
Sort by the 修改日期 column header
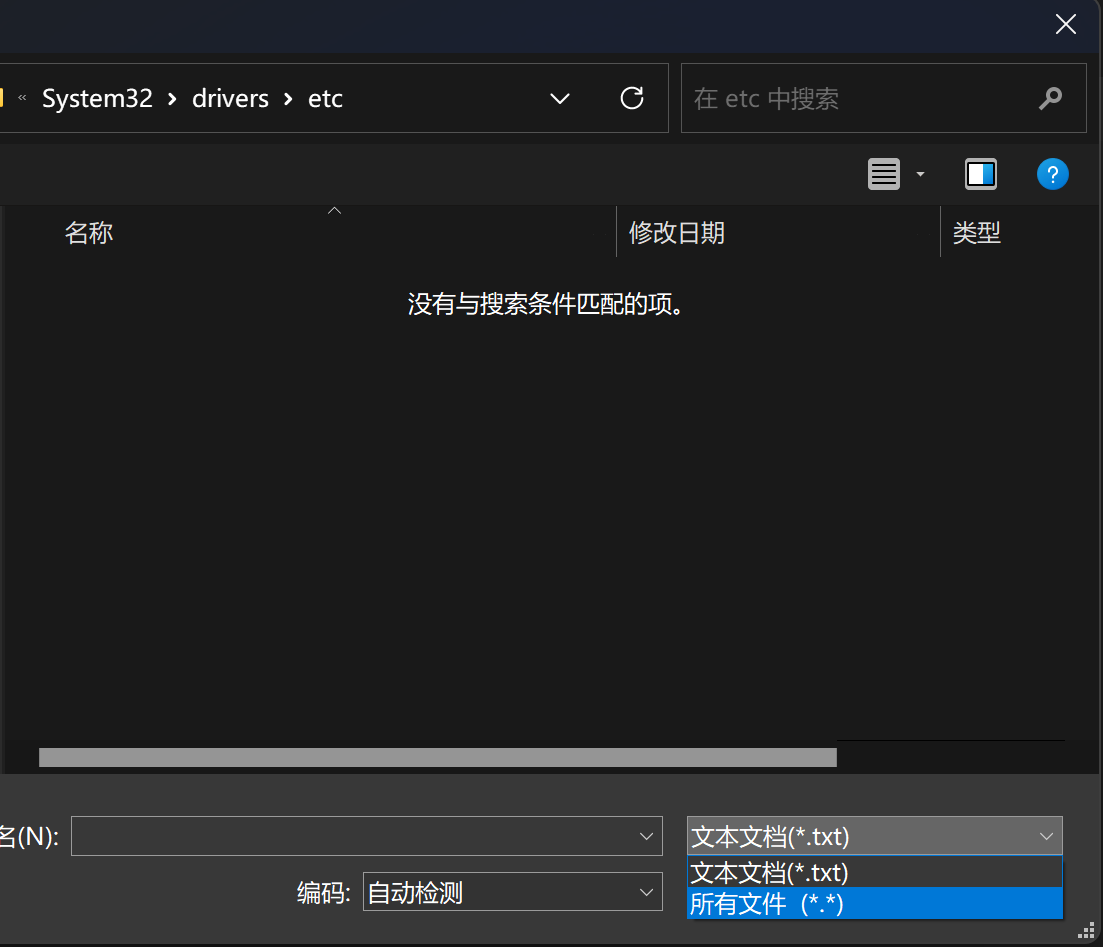[x=676, y=233]
